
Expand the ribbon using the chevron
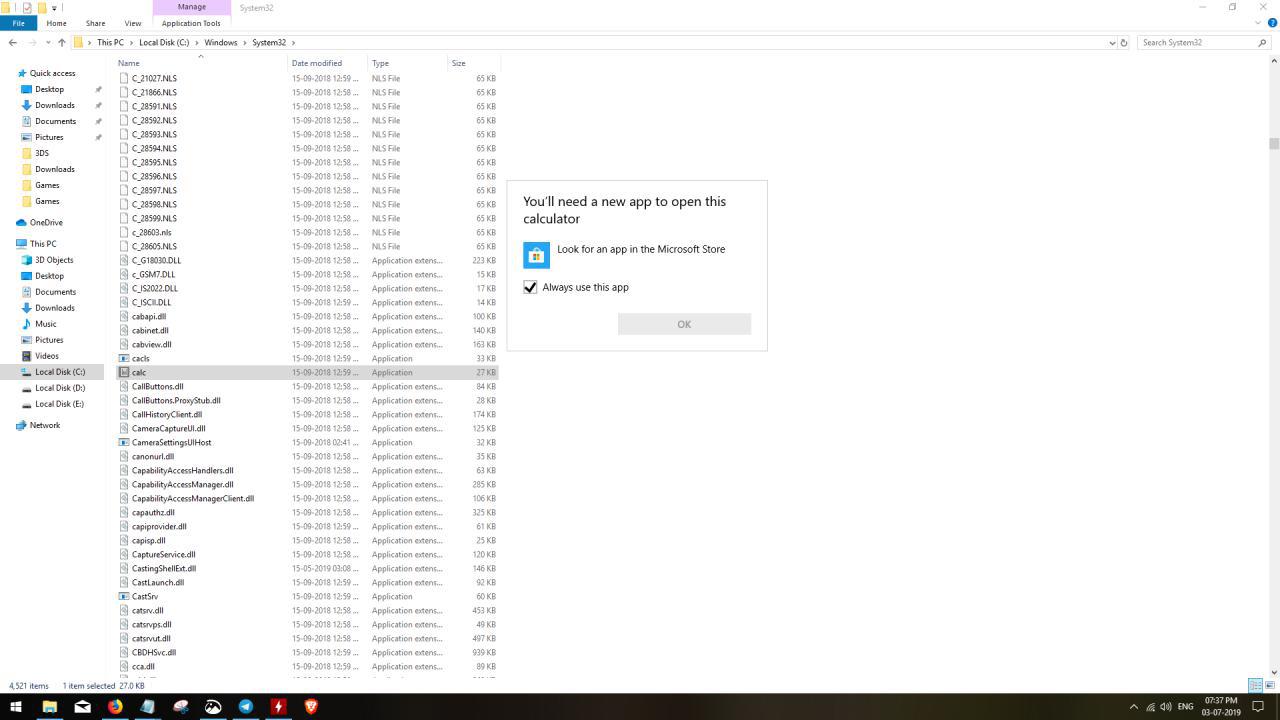1257,22
